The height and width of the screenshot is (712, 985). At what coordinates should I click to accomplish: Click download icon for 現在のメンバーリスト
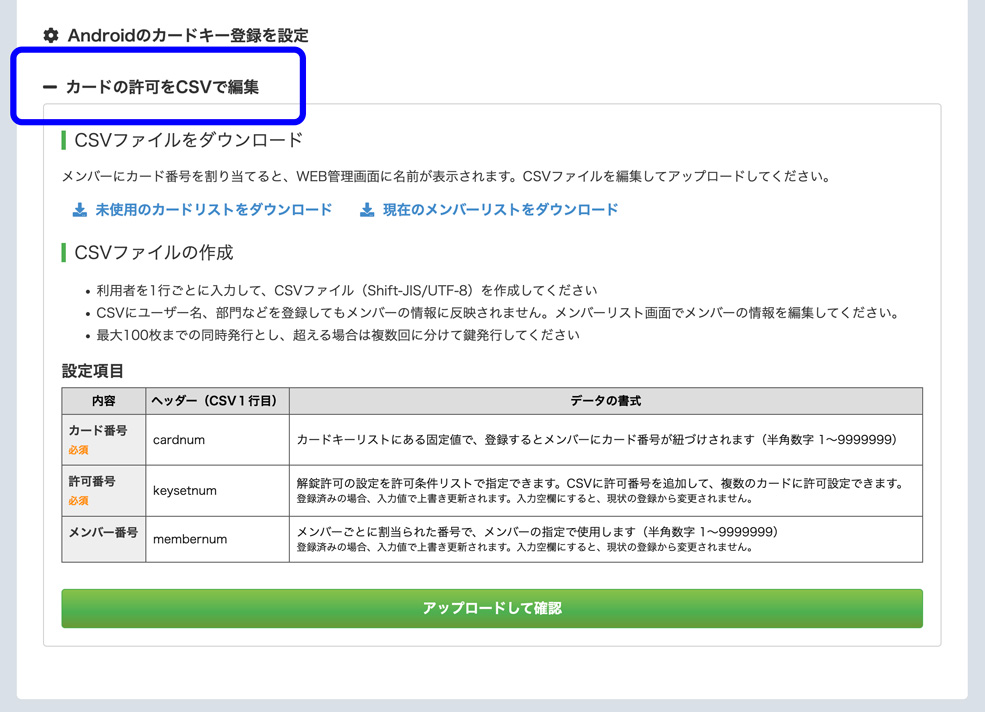pyautogui.click(x=367, y=210)
